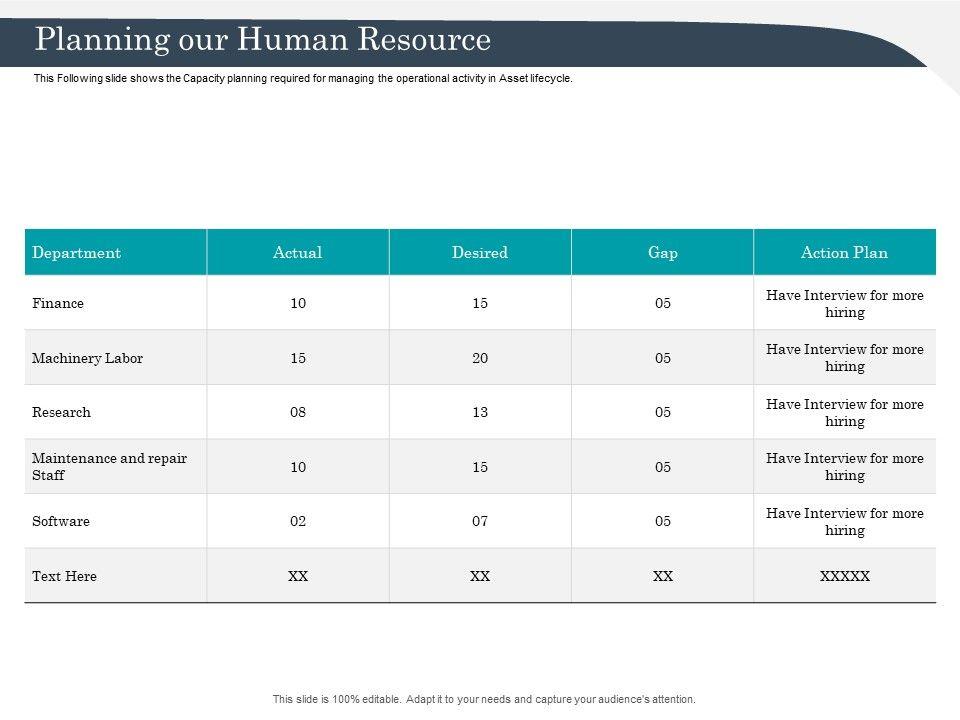Click the Actual value 08 for Research

click(297, 412)
